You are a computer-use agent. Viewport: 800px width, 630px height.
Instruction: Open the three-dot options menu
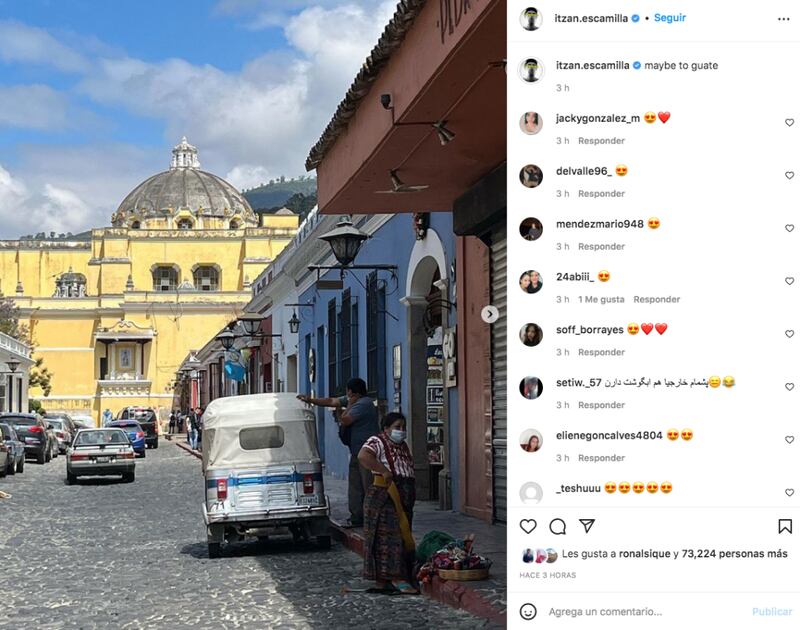(784, 19)
